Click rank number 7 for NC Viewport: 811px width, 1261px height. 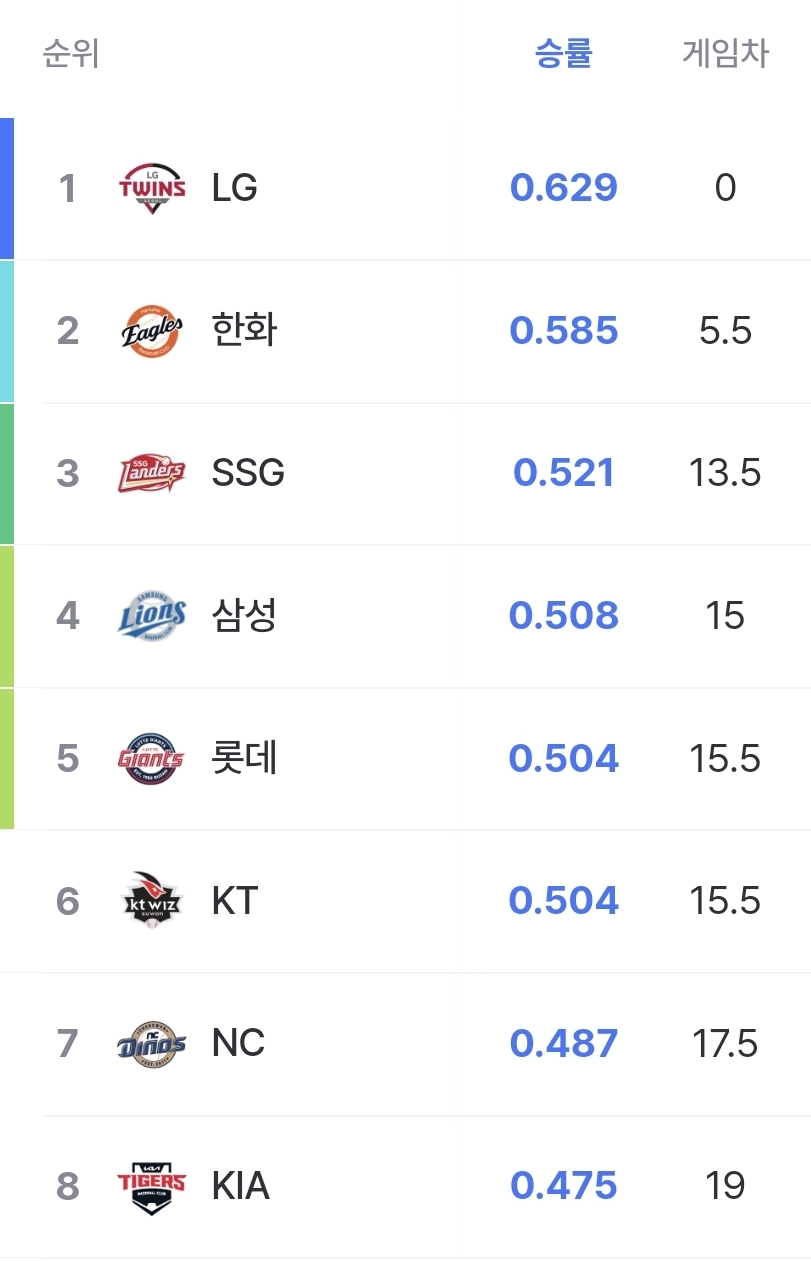click(x=67, y=1044)
